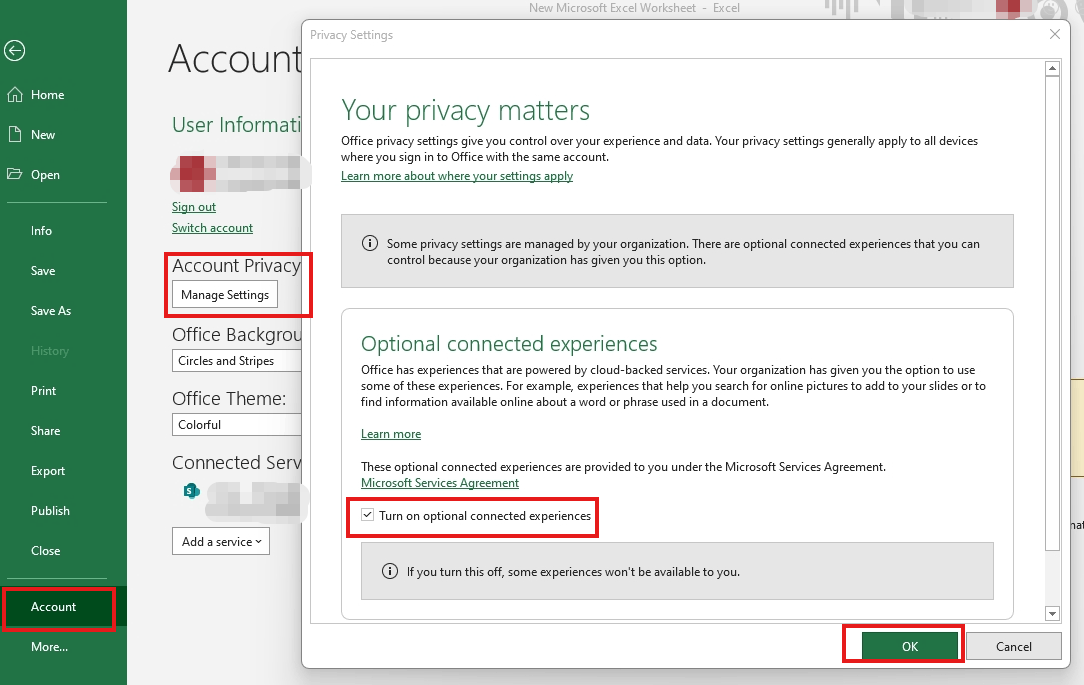1084x685 pixels.
Task: Confirm with the OK button
Action: (910, 646)
